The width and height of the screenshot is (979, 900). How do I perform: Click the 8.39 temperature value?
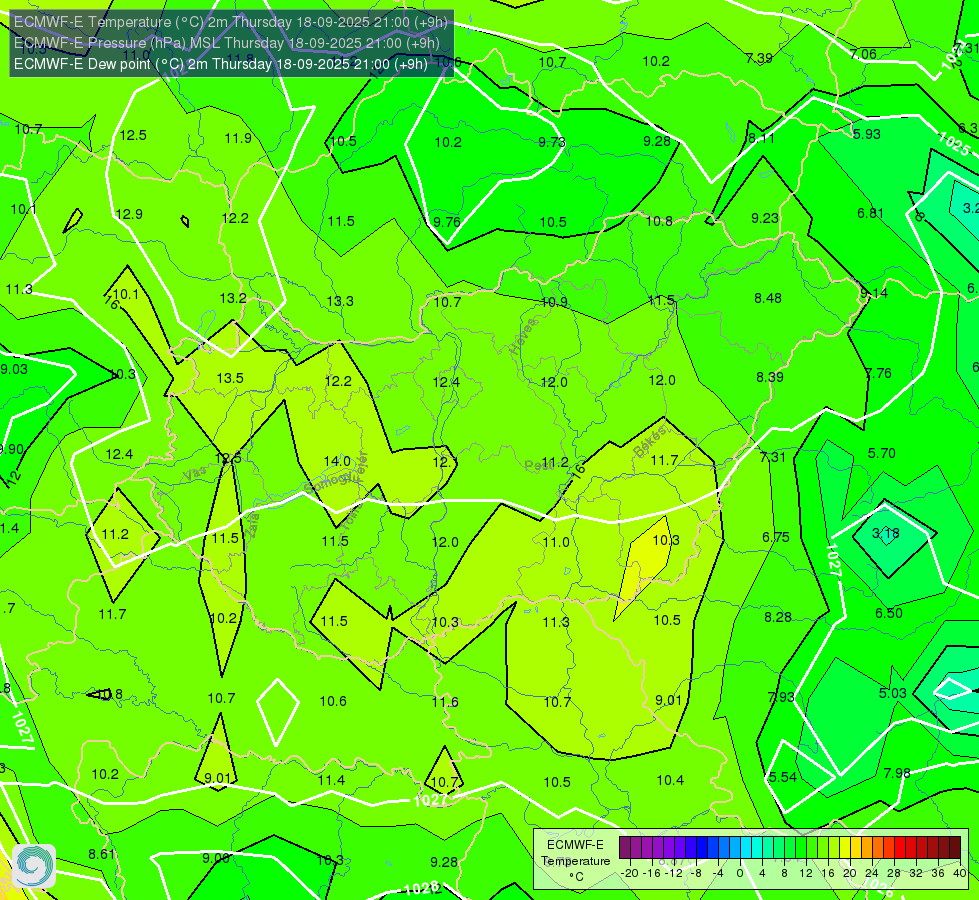(770, 377)
